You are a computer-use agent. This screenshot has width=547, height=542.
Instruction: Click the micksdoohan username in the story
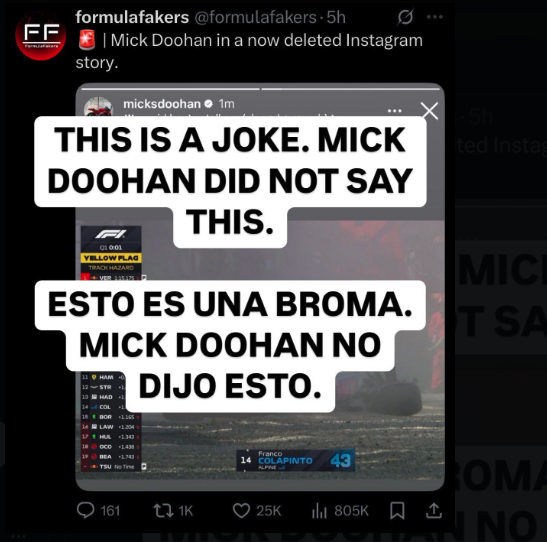click(162, 104)
